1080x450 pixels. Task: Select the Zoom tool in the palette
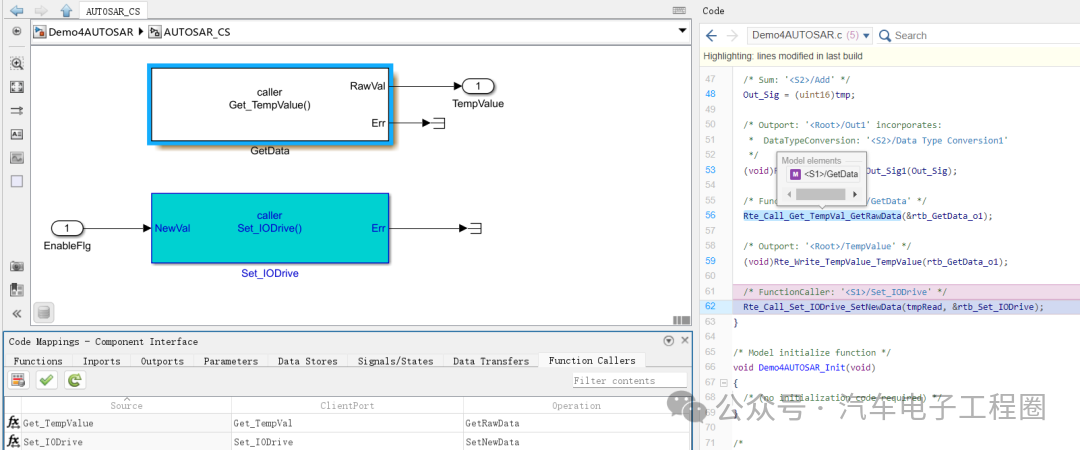click(x=17, y=63)
